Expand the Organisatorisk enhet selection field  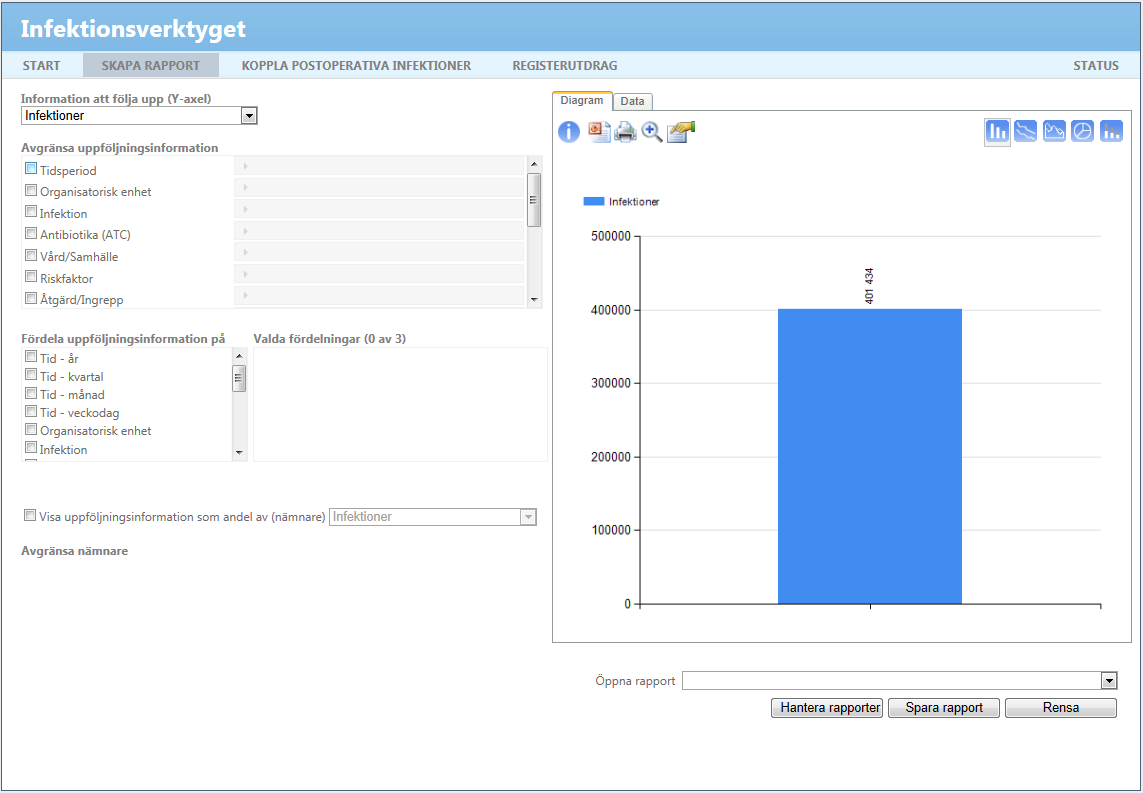tap(378, 188)
